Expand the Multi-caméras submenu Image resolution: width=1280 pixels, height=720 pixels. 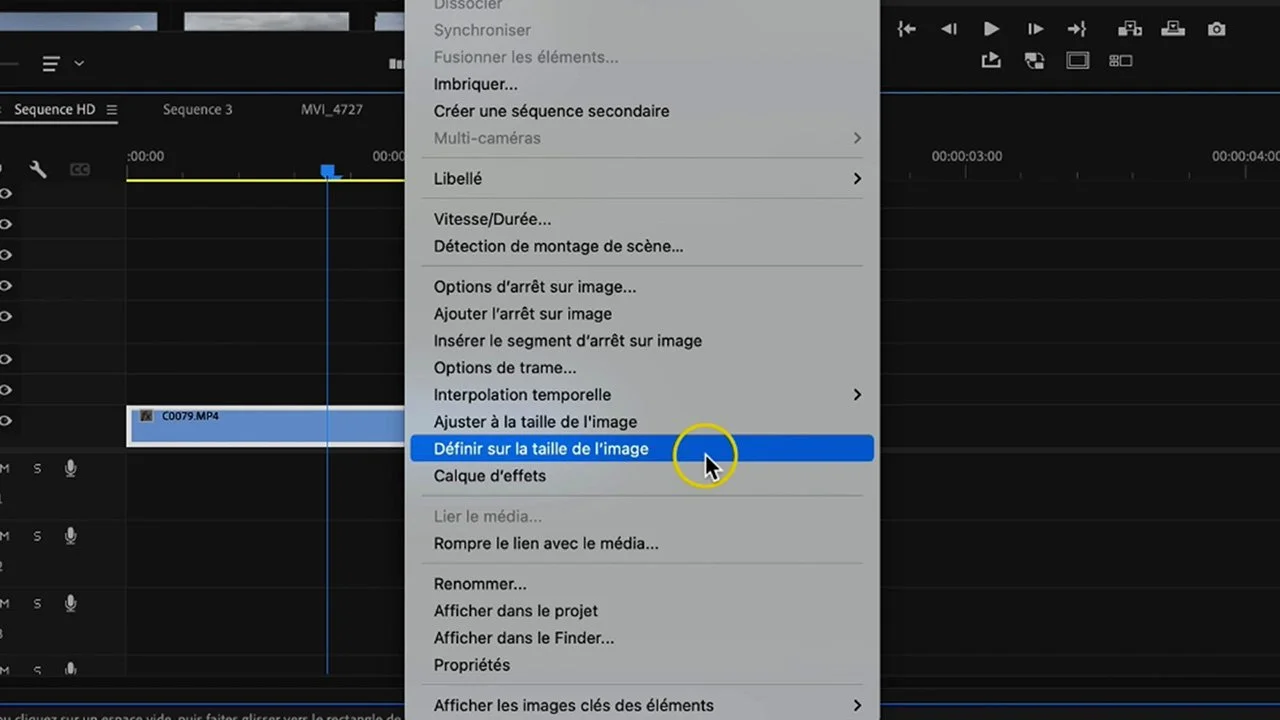(857, 138)
